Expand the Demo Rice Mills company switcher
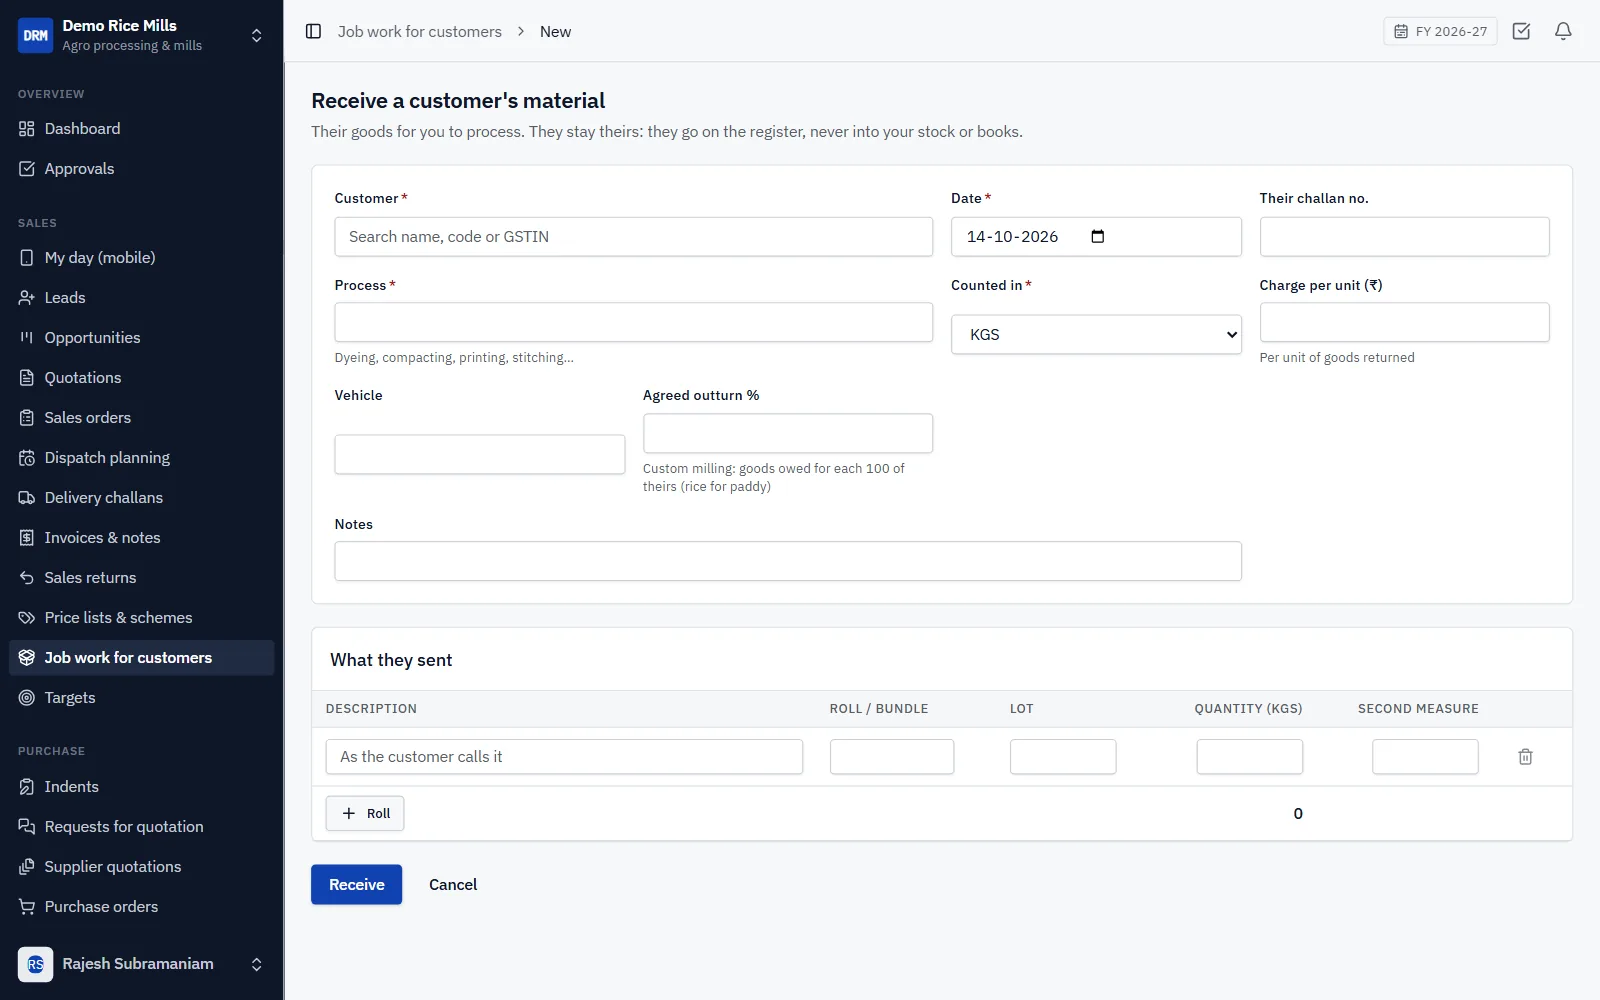Image resolution: width=1600 pixels, height=1000 pixels. click(257, 35)
